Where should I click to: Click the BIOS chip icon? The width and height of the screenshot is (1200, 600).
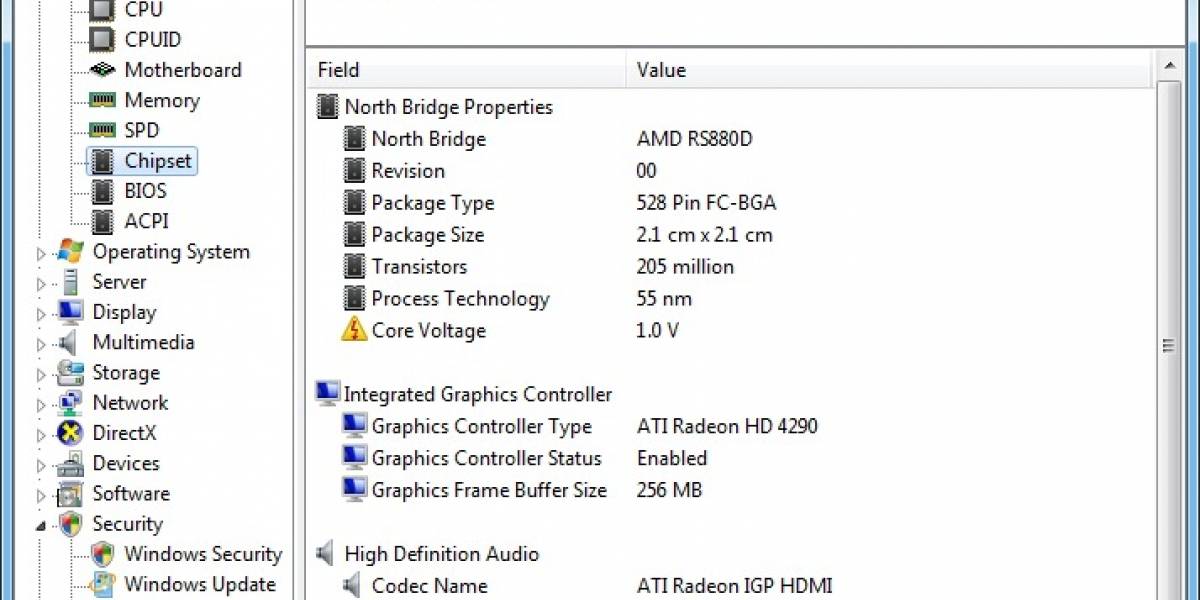click(102, 191)
